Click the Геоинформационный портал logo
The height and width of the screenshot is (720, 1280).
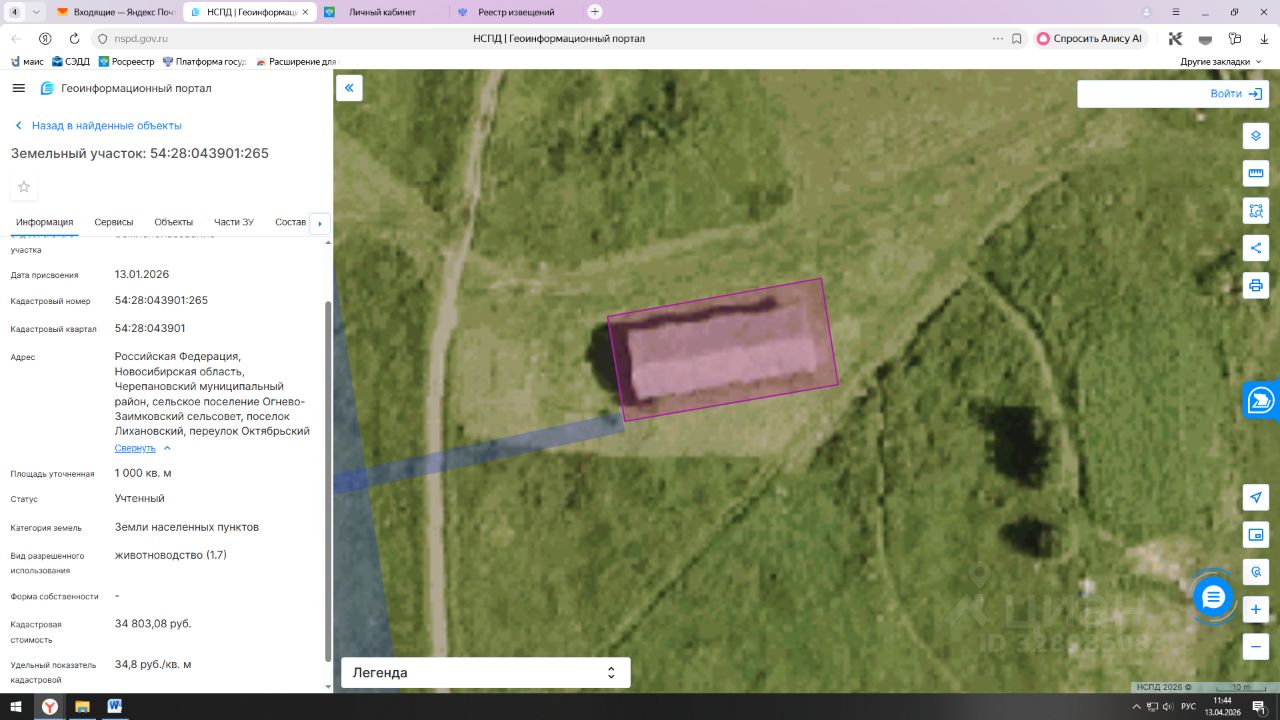click(126, 88)
